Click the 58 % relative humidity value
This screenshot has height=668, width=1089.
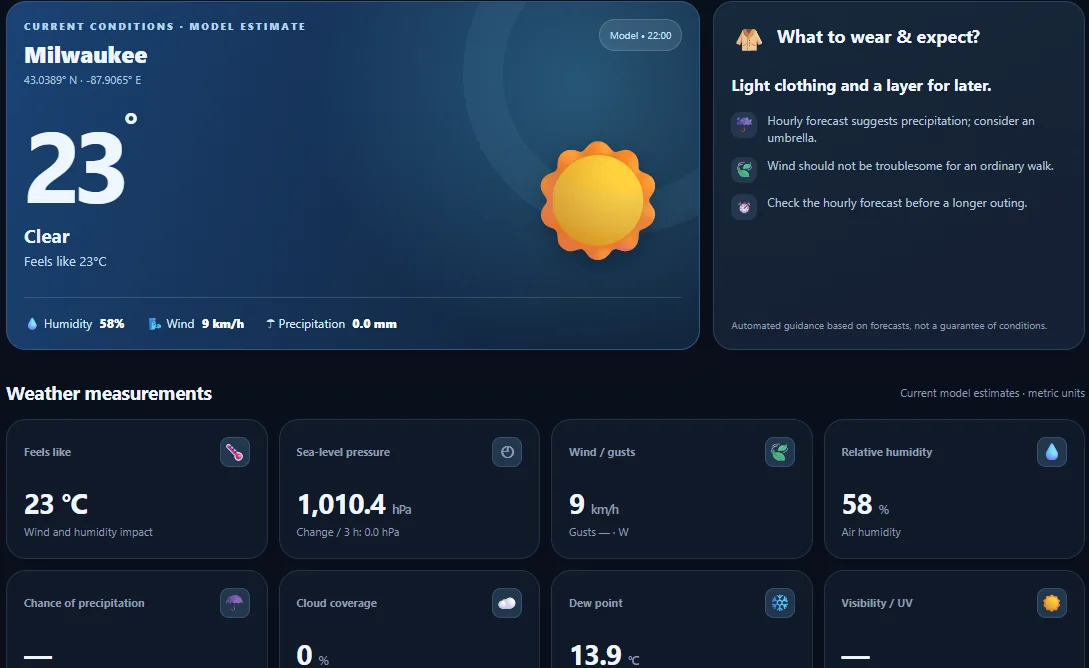(865, 505)
